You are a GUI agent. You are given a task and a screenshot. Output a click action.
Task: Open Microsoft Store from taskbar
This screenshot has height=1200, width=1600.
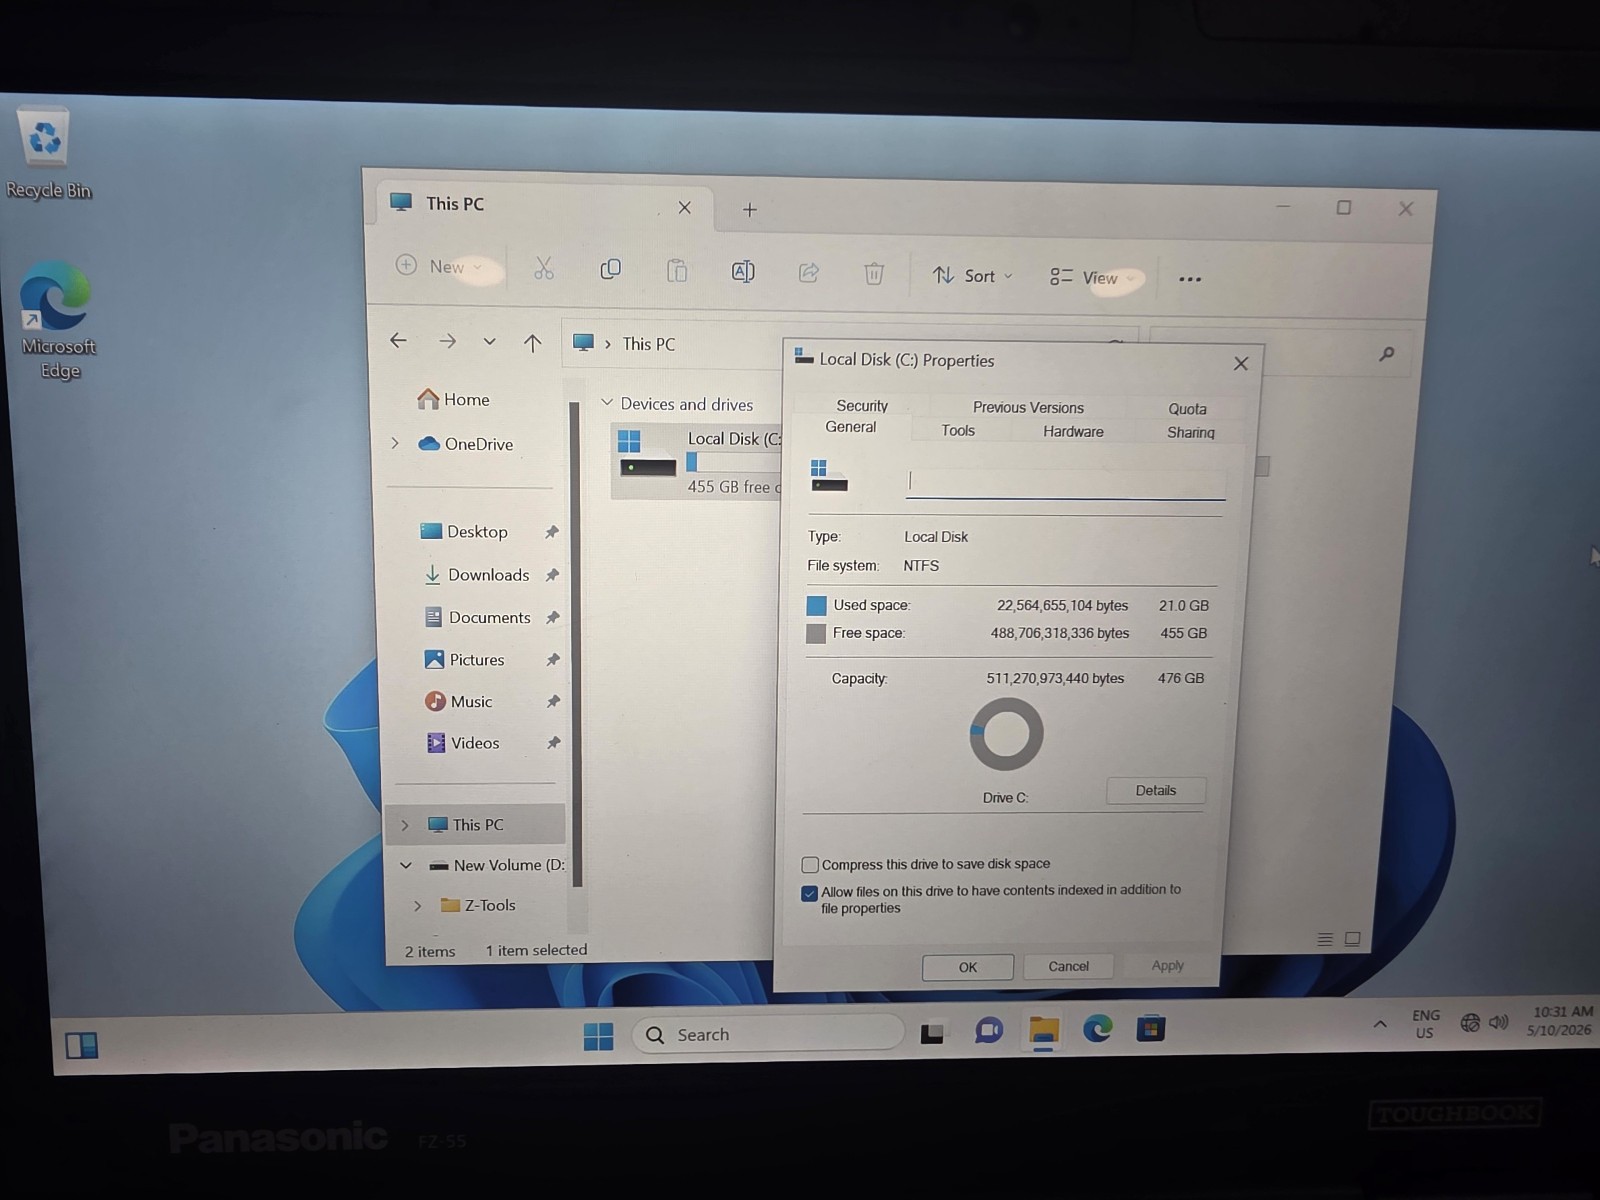click(1151, 1028)
